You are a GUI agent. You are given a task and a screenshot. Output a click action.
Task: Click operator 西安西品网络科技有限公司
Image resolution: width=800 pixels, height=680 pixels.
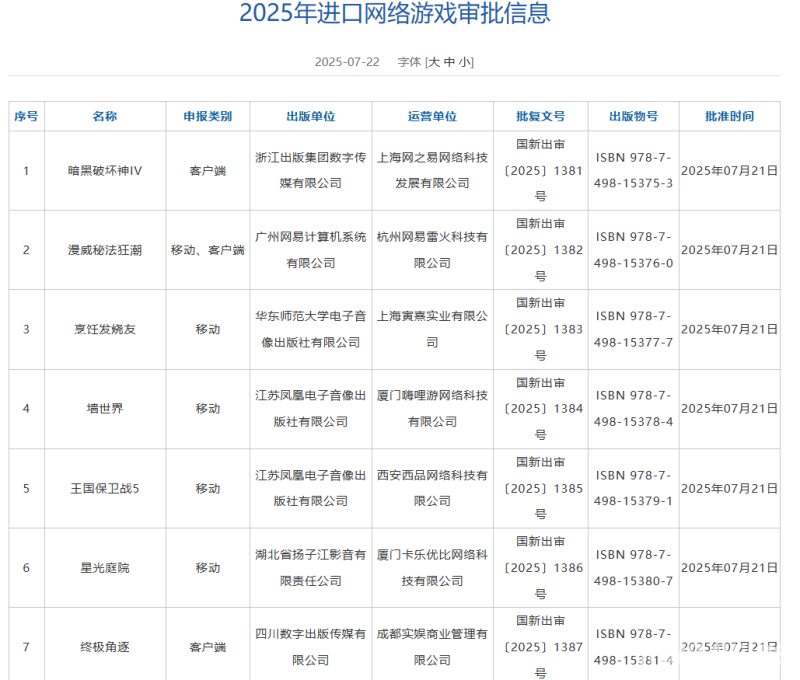pyautogui.click(x=432, y=489)
